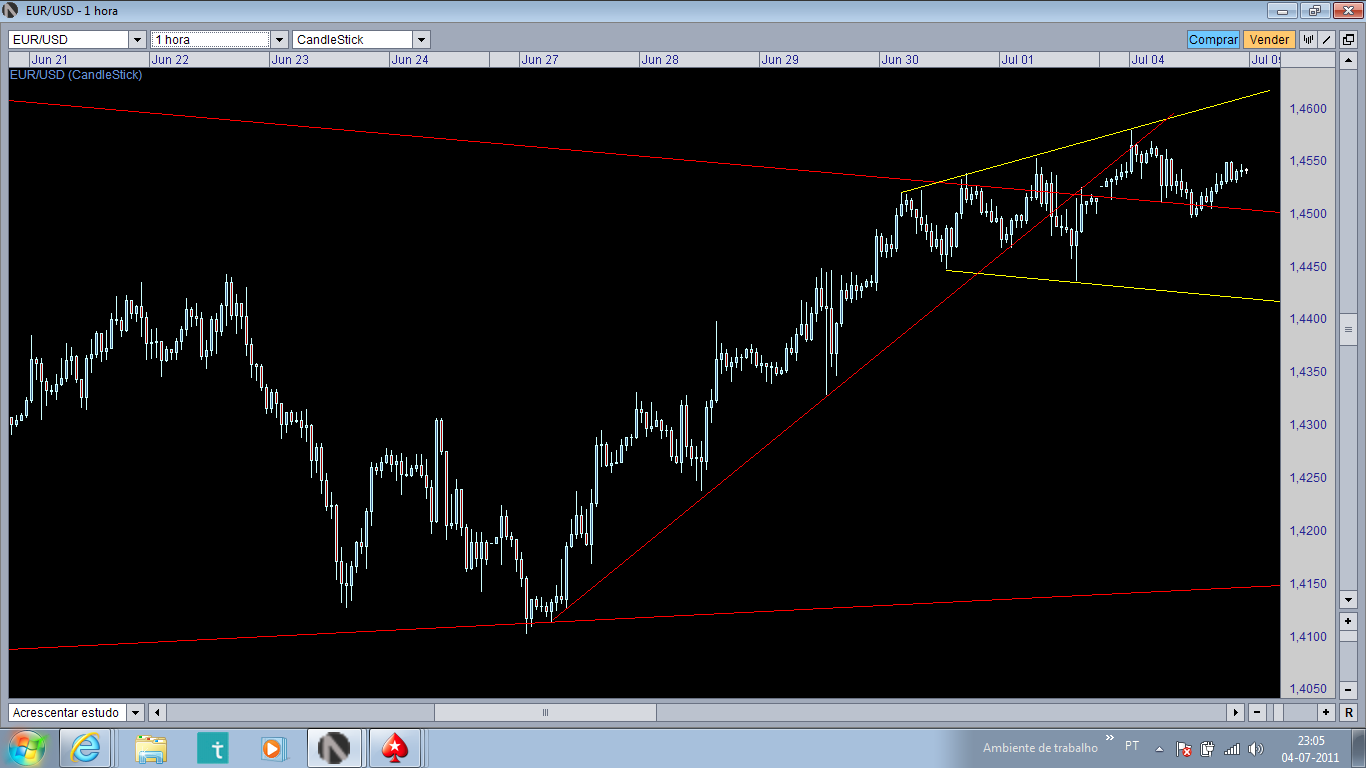Click the vertical zoom plus button
Screen dimensions: 1366x768
(x=1348, y=621)
